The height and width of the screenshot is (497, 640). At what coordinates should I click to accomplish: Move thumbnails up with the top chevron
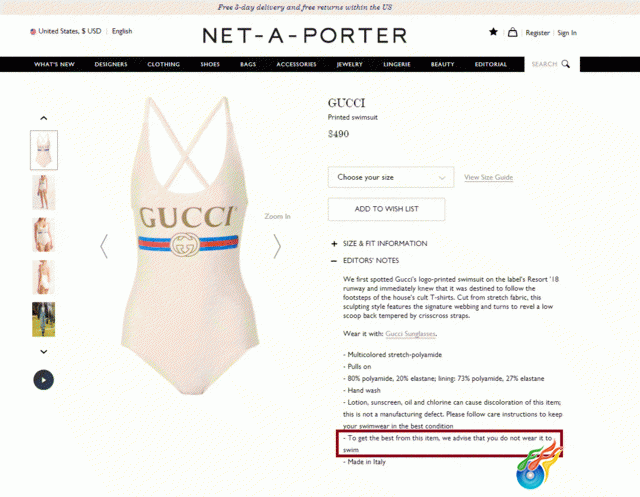point(44,118)
